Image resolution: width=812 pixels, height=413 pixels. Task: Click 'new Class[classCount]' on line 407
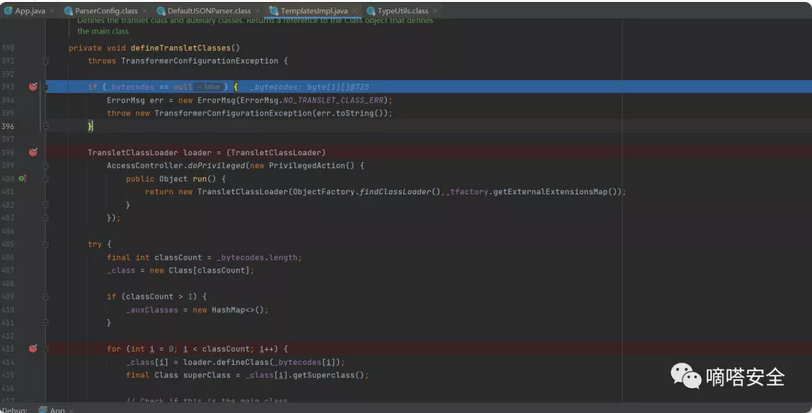pyautogui.click(x=200, y=270)
